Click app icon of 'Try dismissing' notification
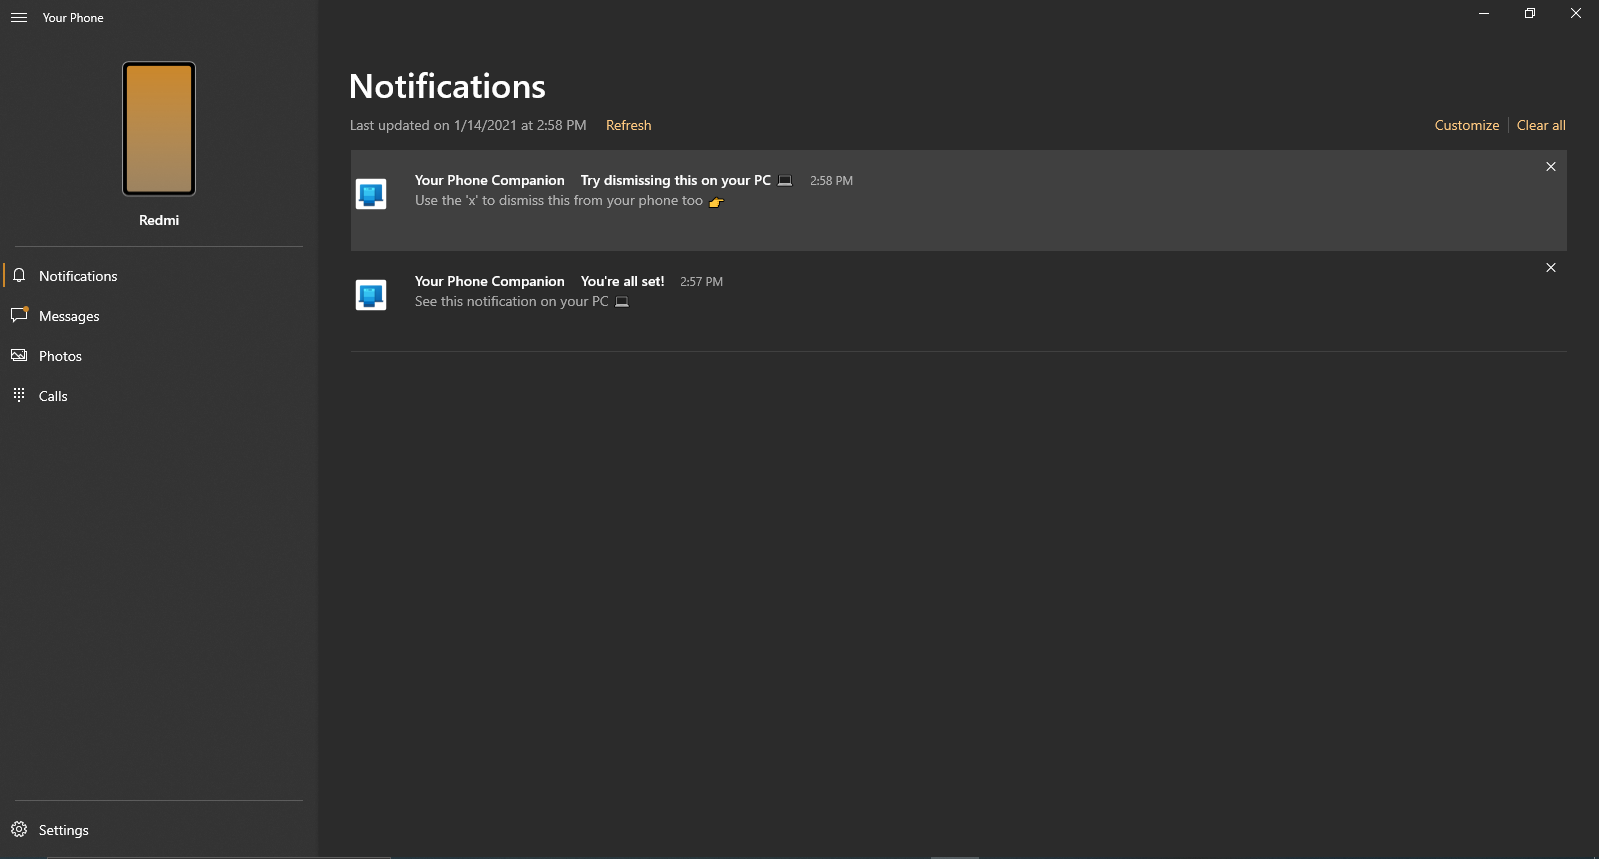 [x=371, y=194]
